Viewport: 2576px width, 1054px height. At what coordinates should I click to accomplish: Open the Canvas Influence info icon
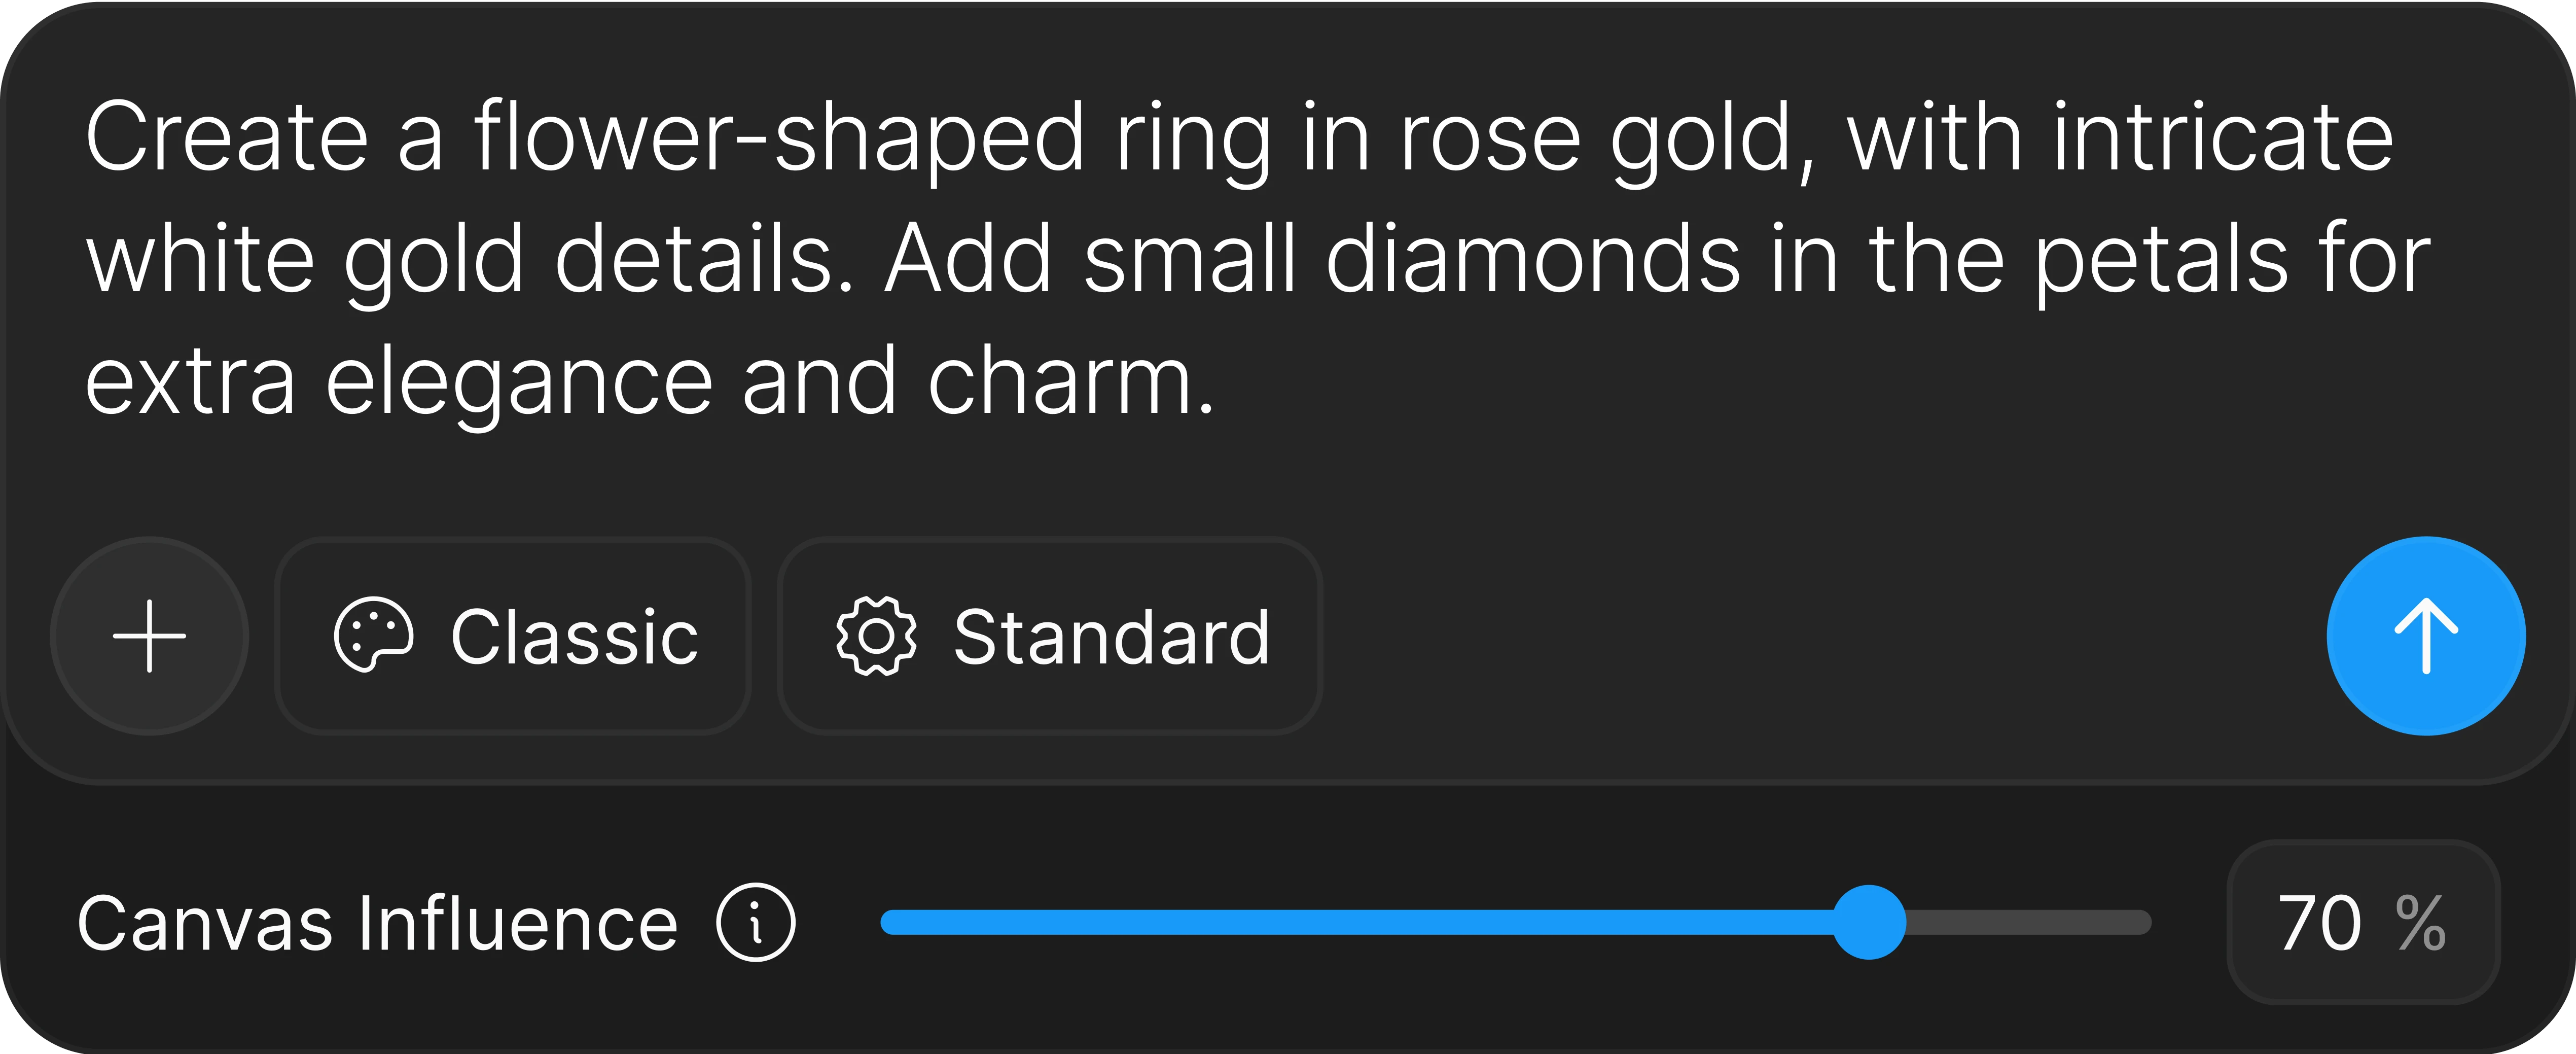pos(756,922)
